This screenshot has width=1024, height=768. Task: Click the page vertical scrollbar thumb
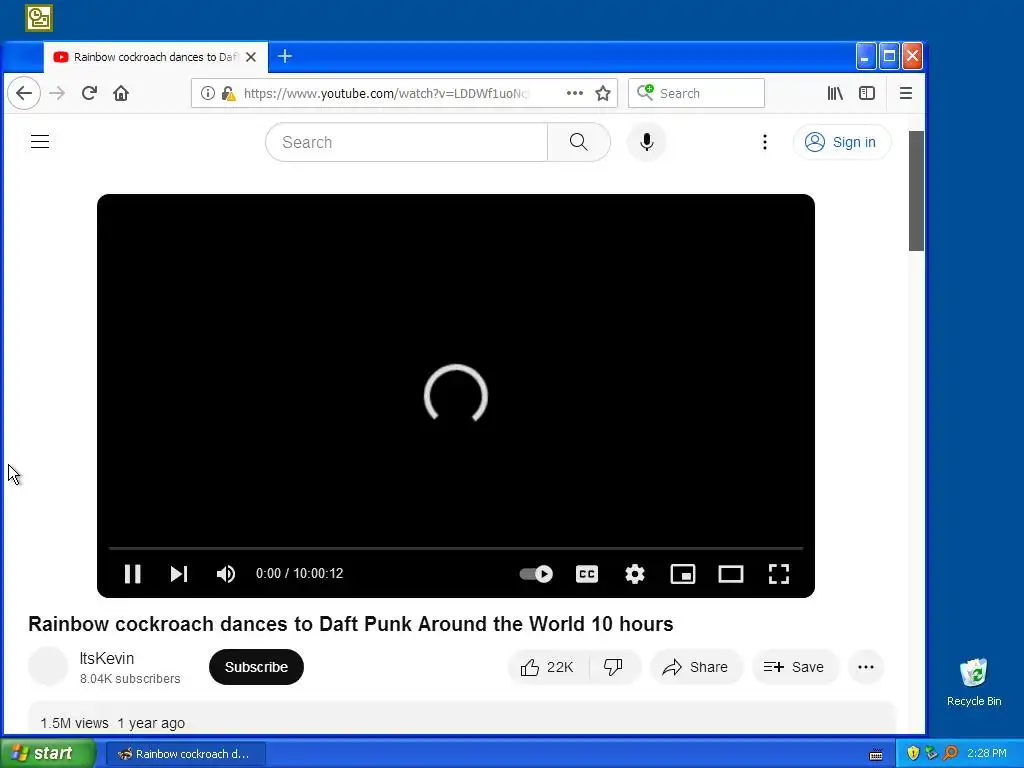(x=916, y=191)
